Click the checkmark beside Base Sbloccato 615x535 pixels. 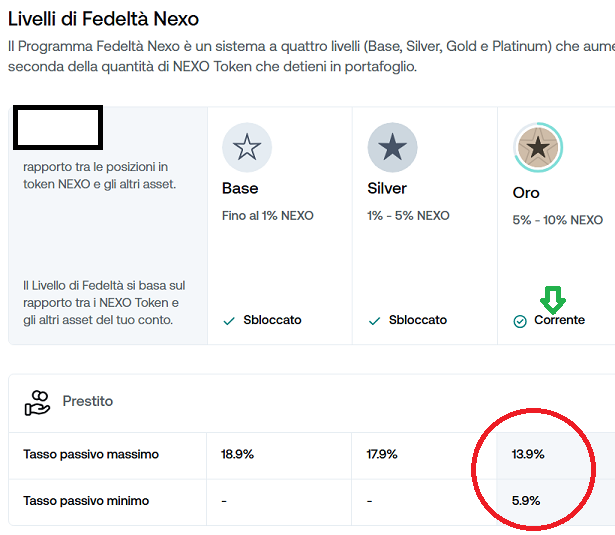click(x=229, y=321)
